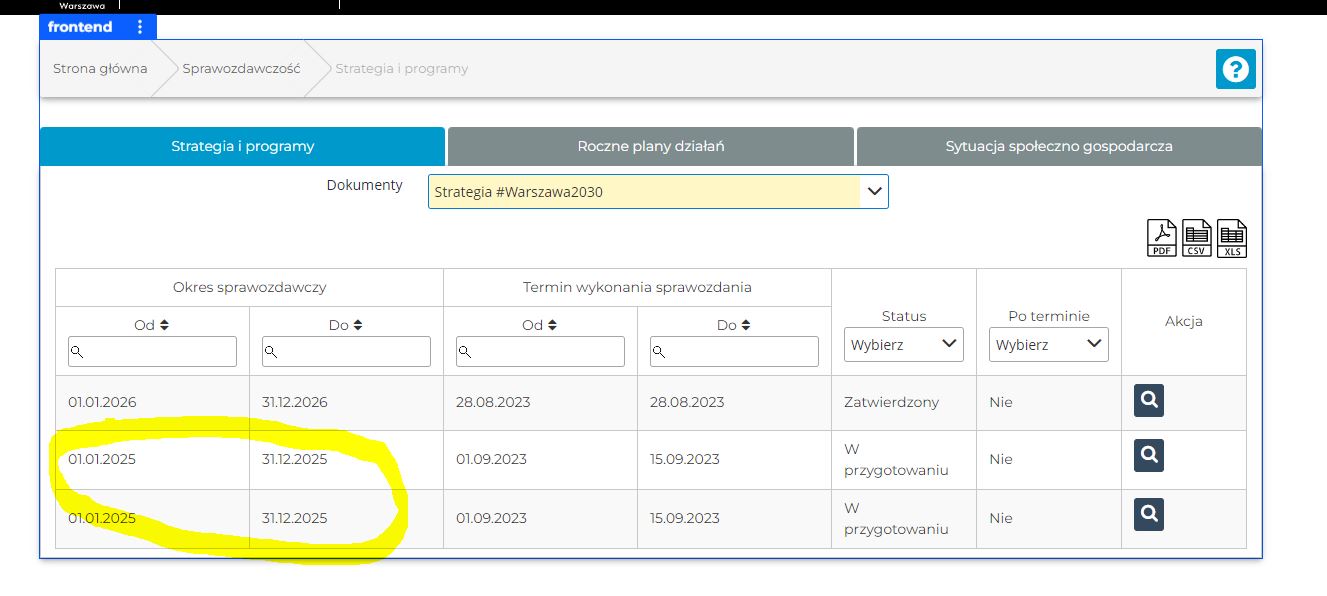Open the frontend three-dot menu
The width and height of the screenshot is (1327, 596).
[x=140, y=27]
